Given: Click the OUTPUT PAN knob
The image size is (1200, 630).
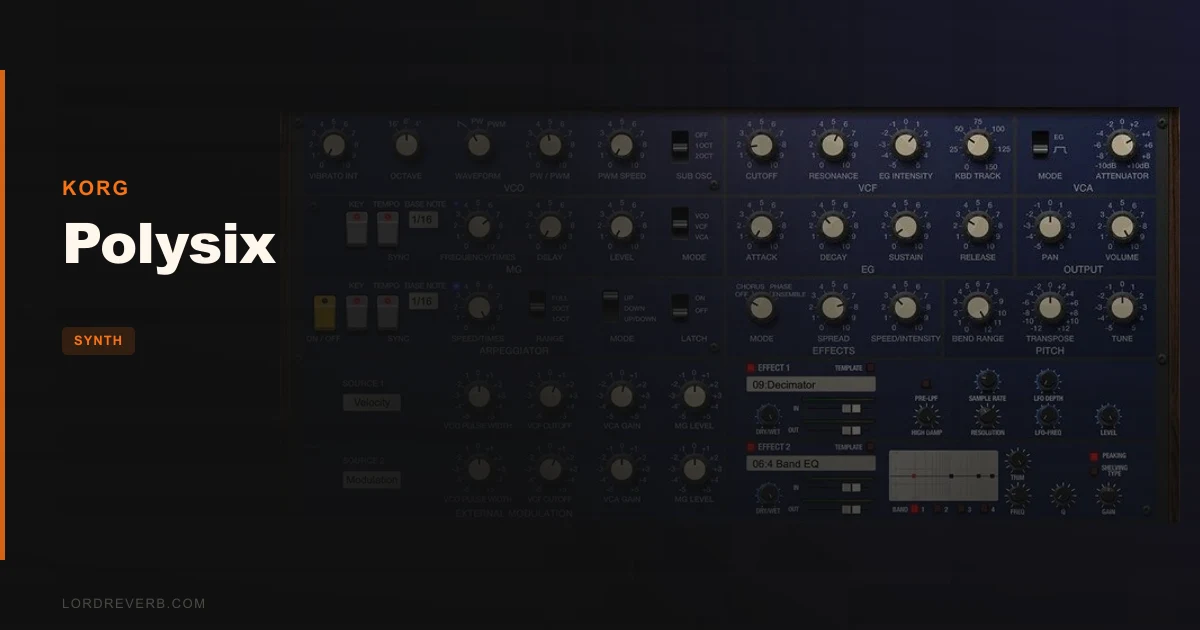Looking at the screenshot, I should (x=1050, y=227).
